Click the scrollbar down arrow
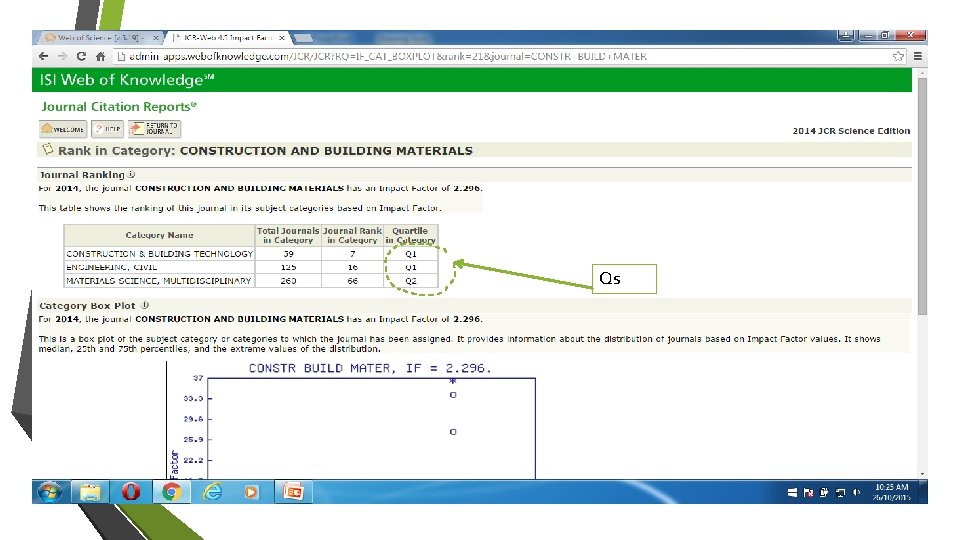Viewport: 960px width, 540px height. point(922,474)
